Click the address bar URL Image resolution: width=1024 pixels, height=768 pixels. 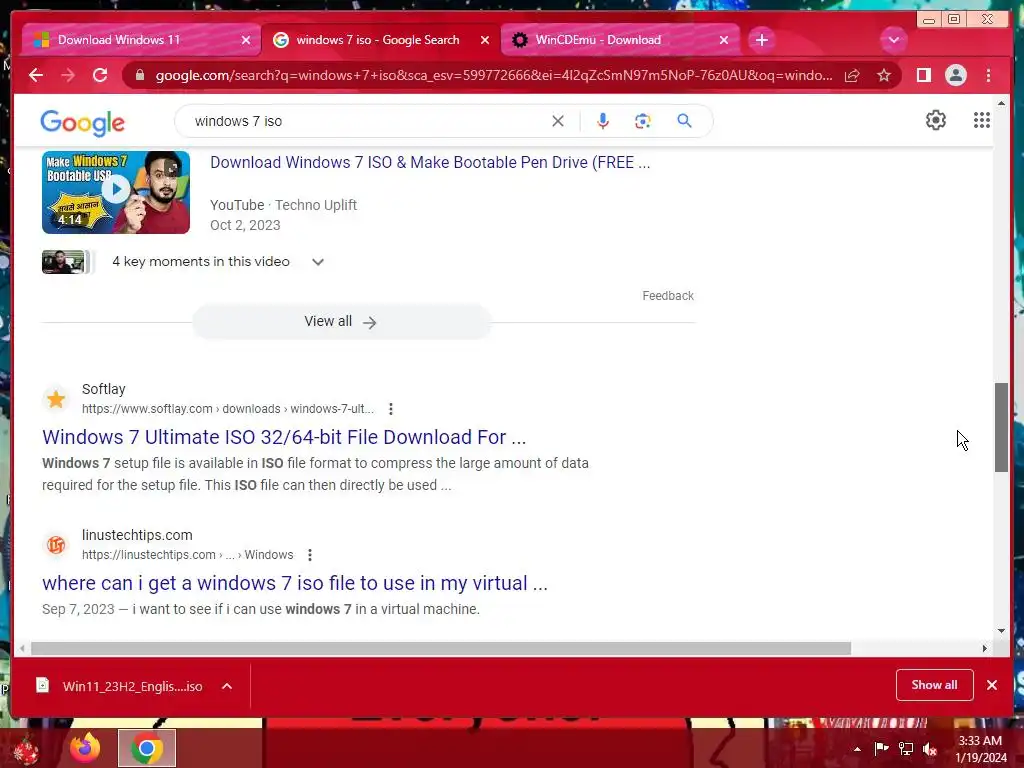[x=494, y=76]
